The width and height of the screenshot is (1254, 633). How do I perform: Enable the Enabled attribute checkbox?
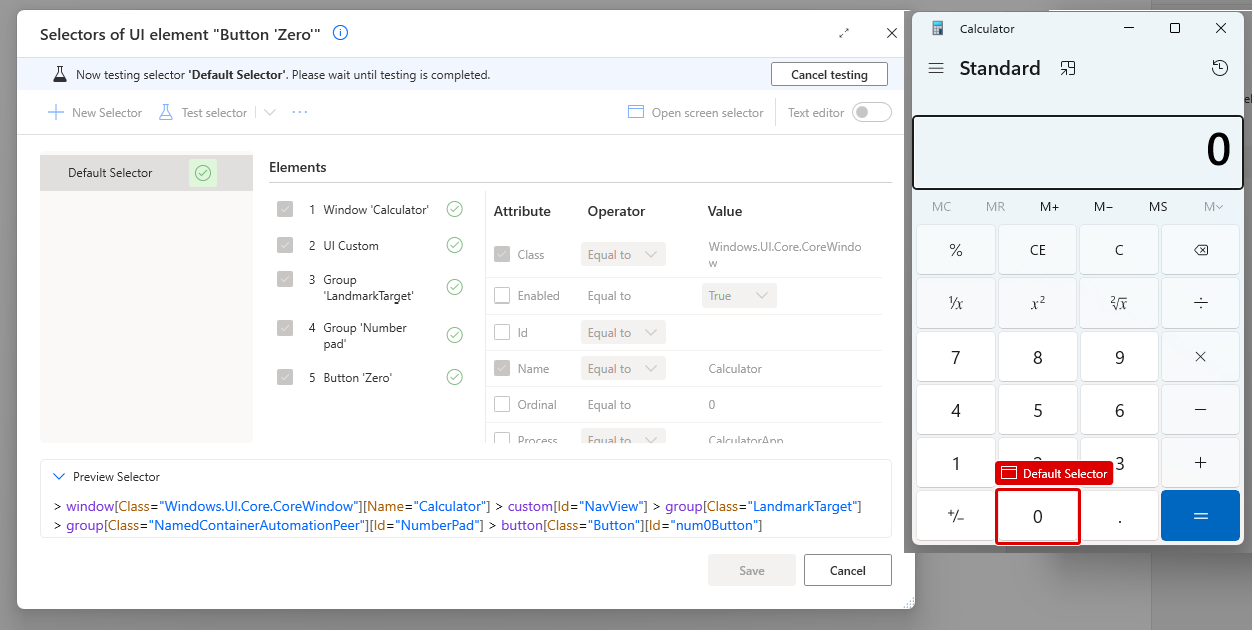click(502, 295)
